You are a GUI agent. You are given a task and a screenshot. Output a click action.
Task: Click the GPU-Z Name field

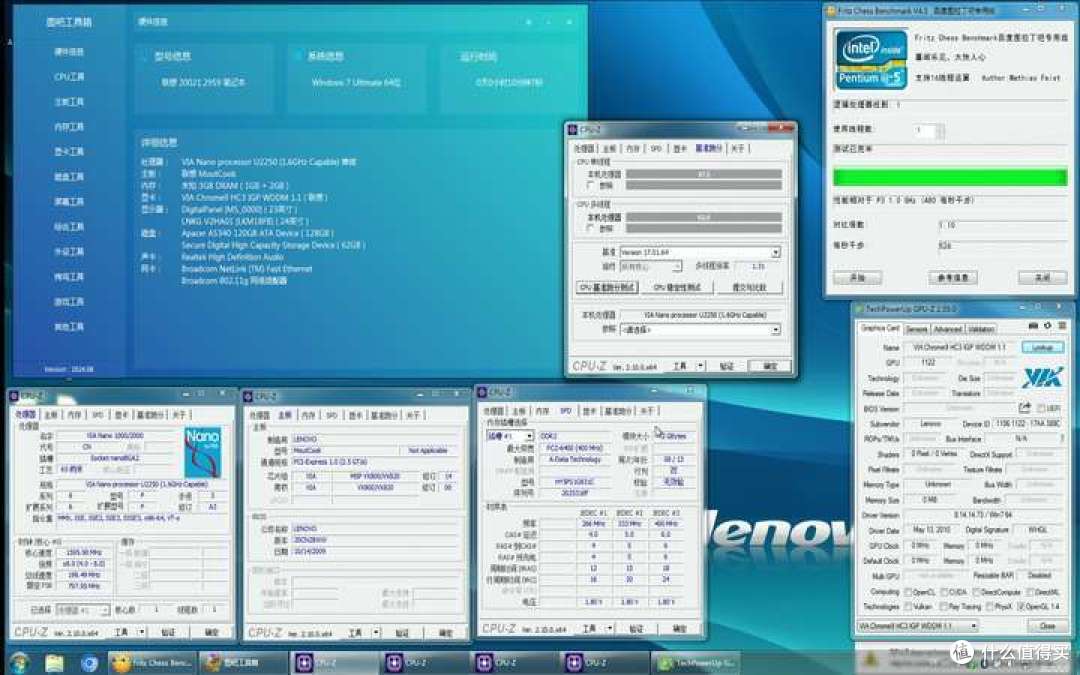click(x=960, y=347)
